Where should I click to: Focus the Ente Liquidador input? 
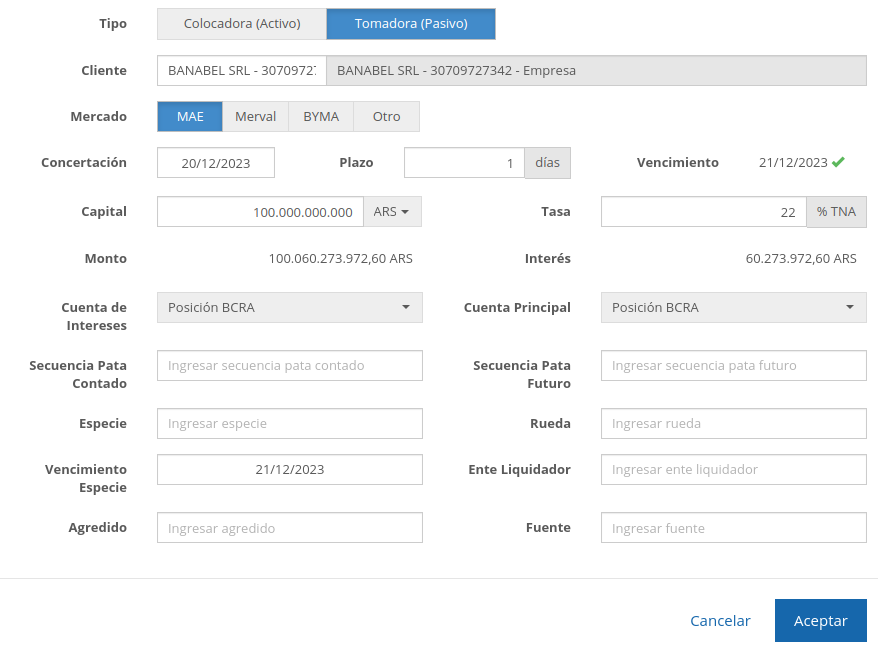tap(733, 470)
